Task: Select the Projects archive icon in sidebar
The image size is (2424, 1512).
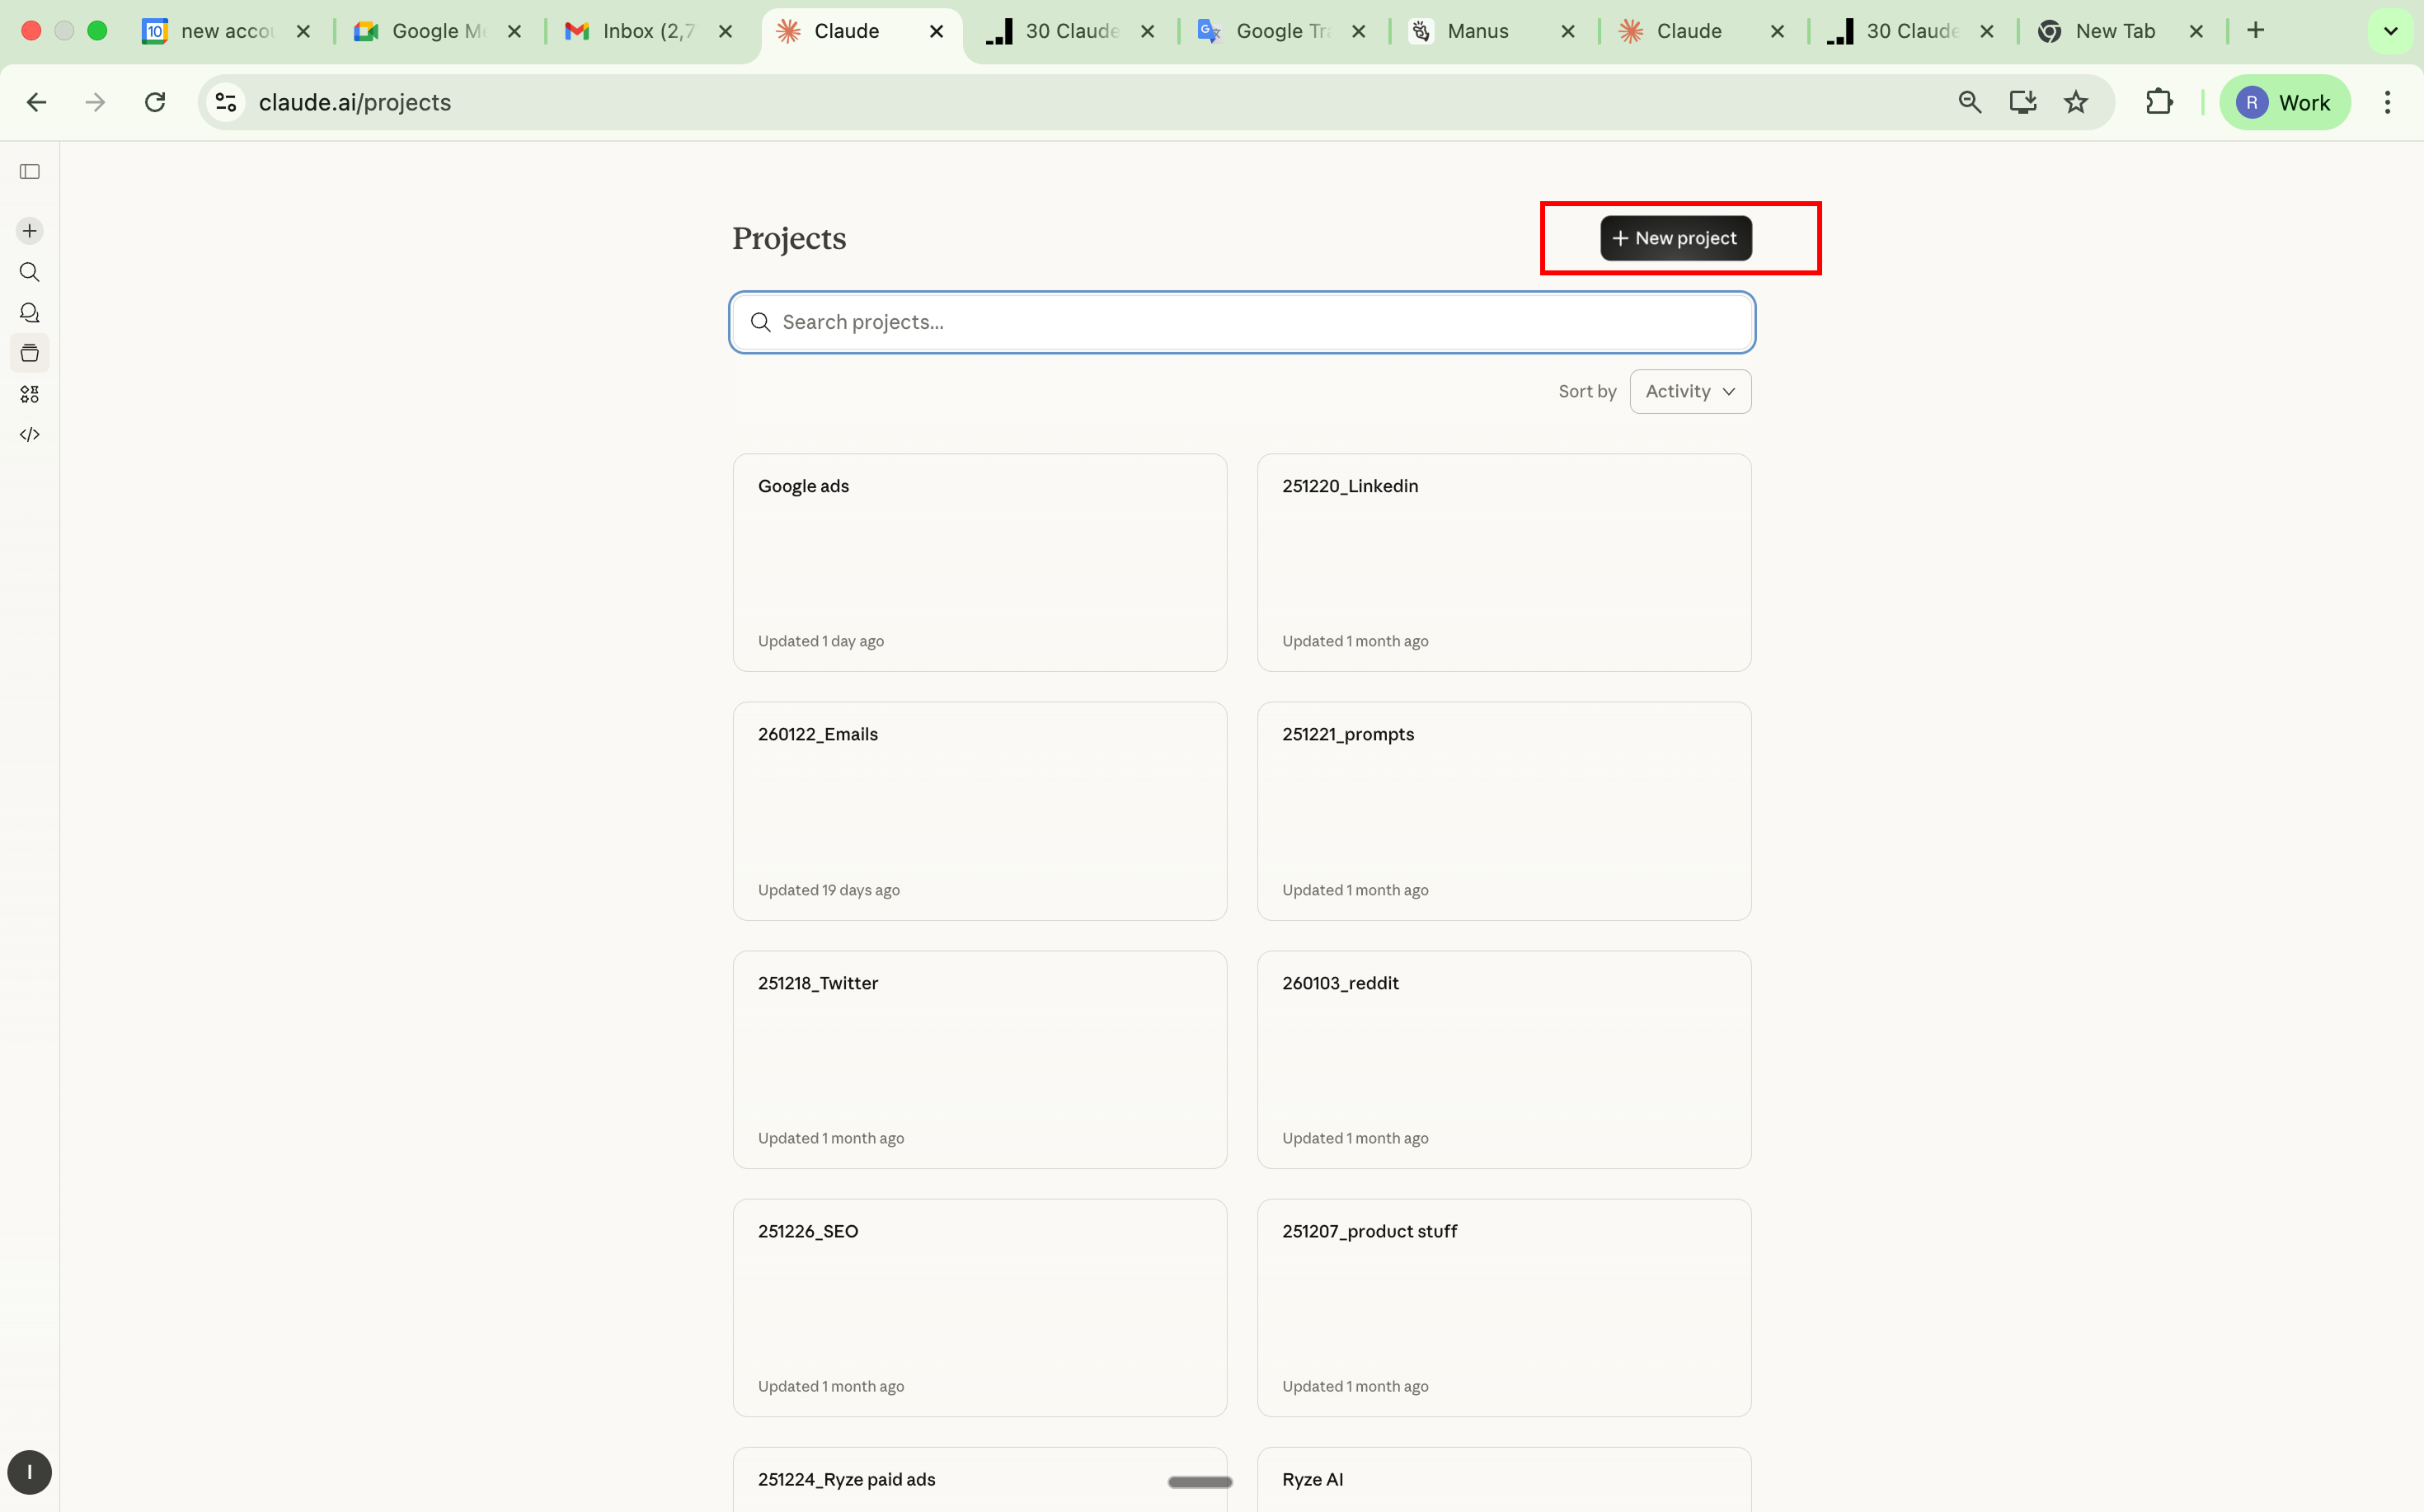Action: tap(29, 352)
